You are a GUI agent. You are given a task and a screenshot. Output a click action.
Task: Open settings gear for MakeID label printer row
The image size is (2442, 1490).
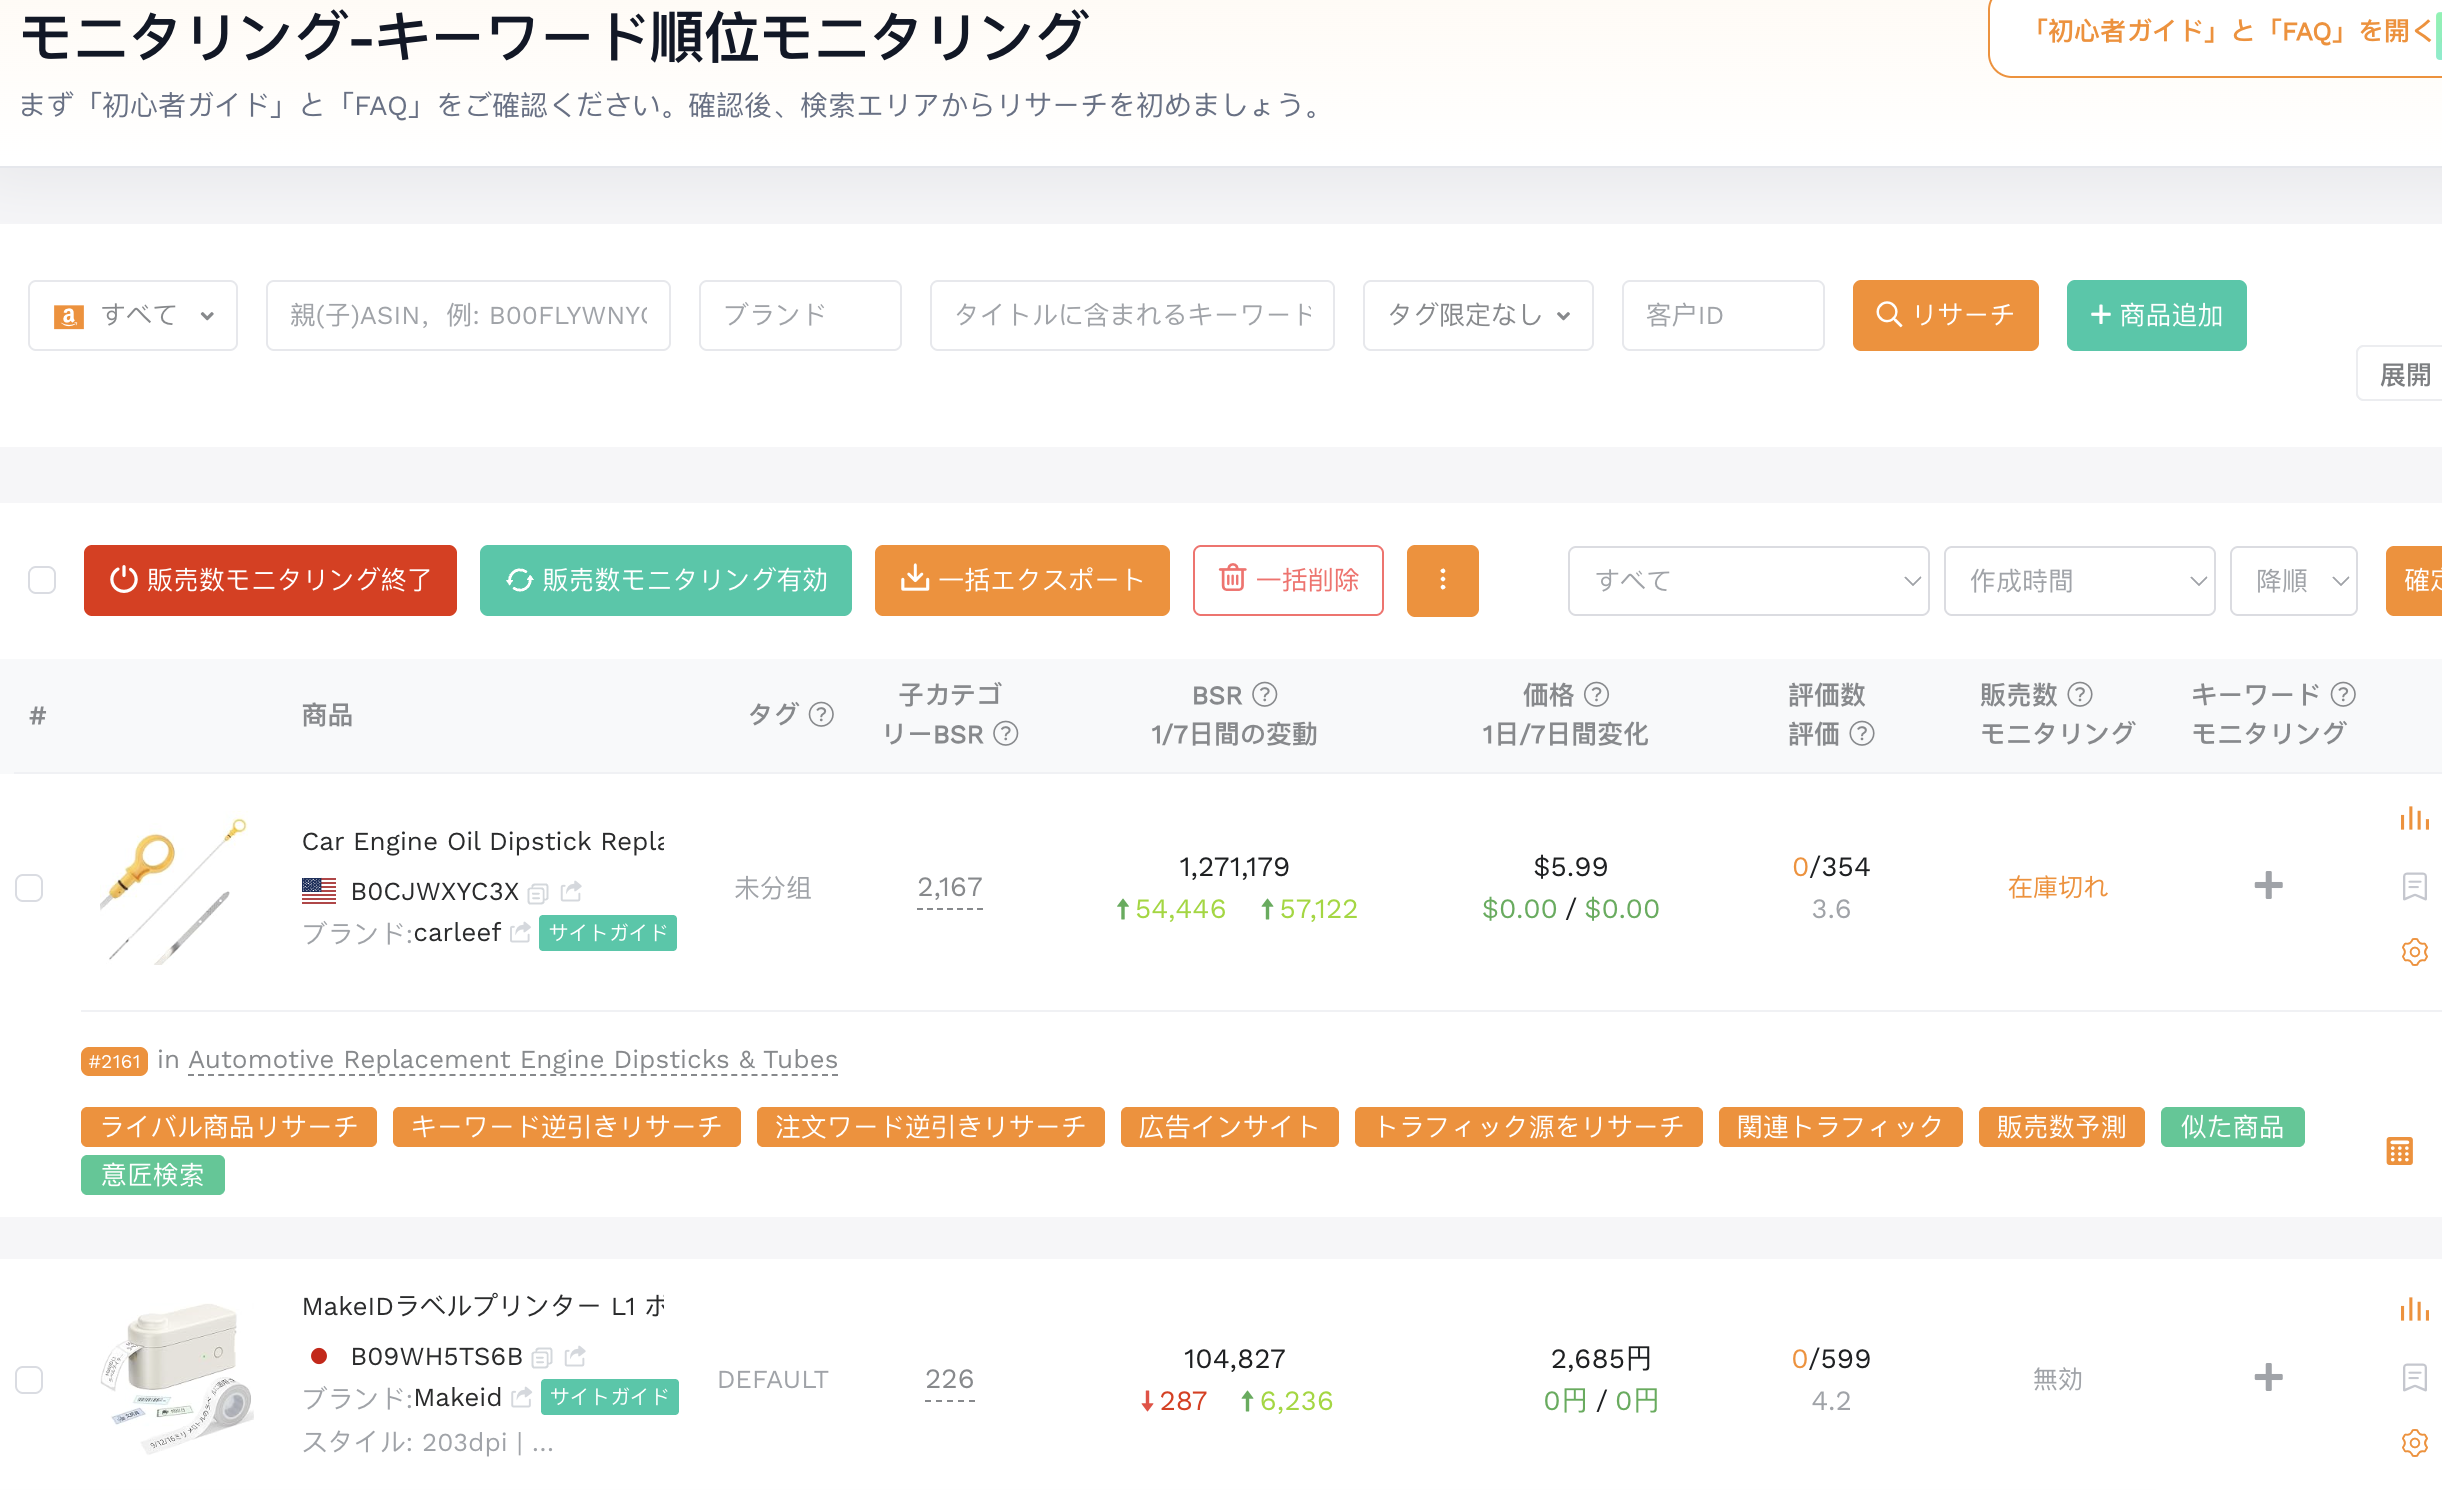(x=2414, y=1443)
